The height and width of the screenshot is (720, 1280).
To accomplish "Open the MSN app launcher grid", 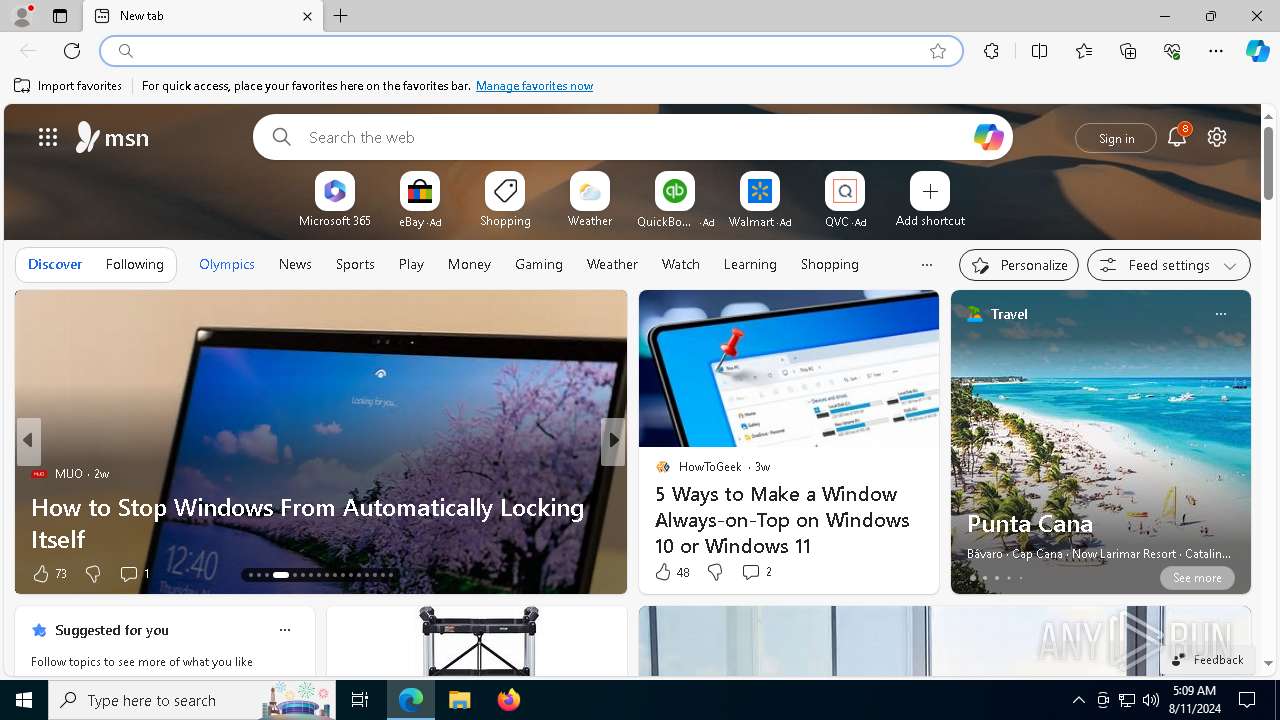I will click(48, 137).
